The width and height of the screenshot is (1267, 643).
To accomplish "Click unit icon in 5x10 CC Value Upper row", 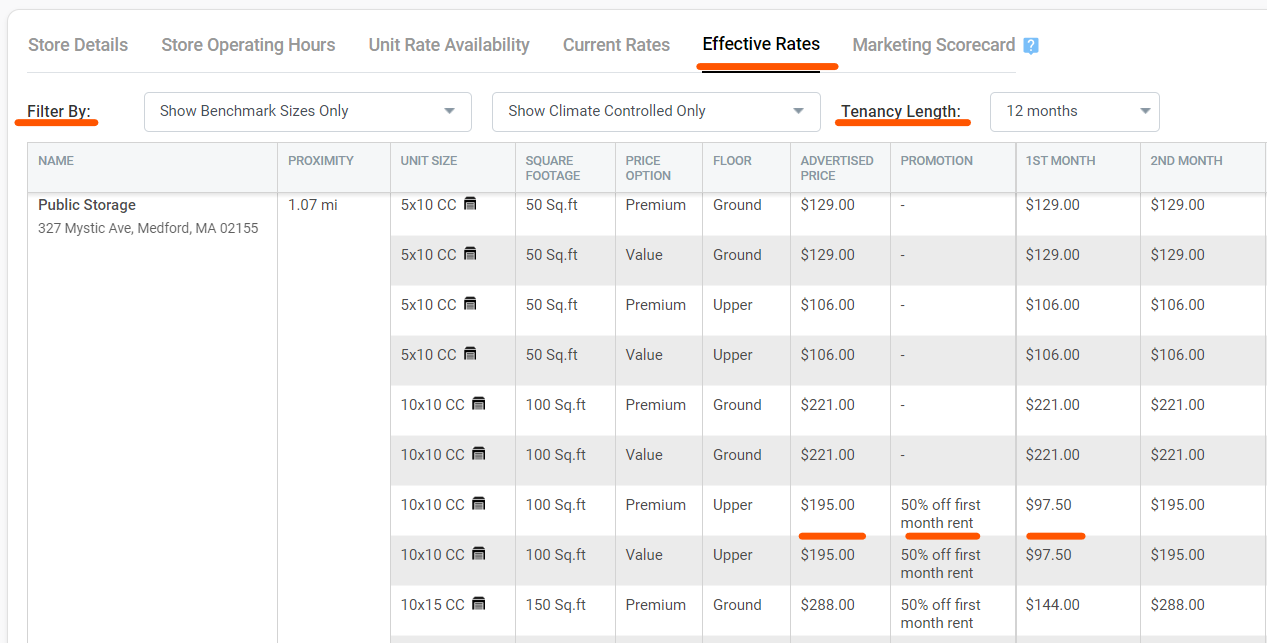I will [x=470, y=354].
